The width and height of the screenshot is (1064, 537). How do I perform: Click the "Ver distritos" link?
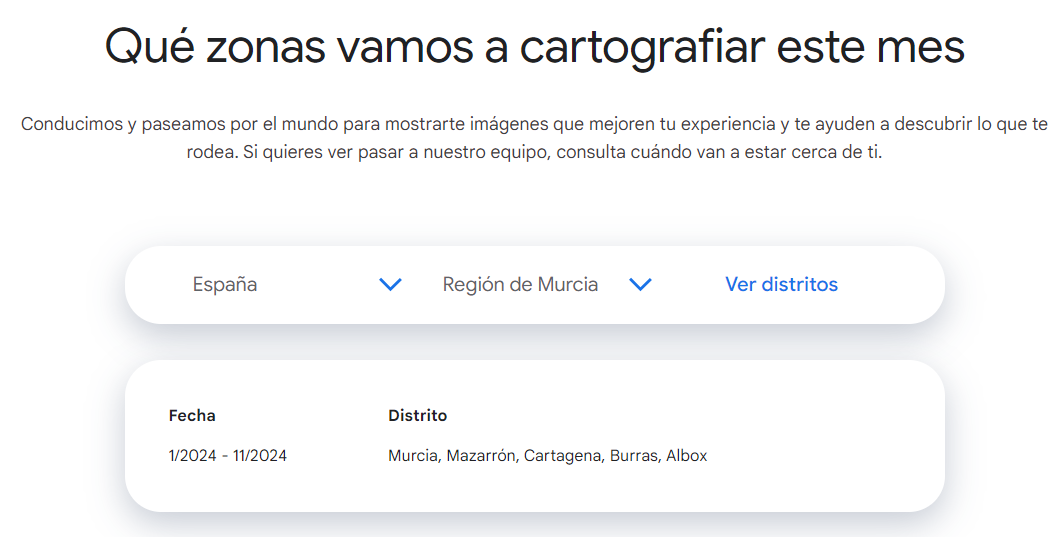pyautogui.click(x=781, y=285)
